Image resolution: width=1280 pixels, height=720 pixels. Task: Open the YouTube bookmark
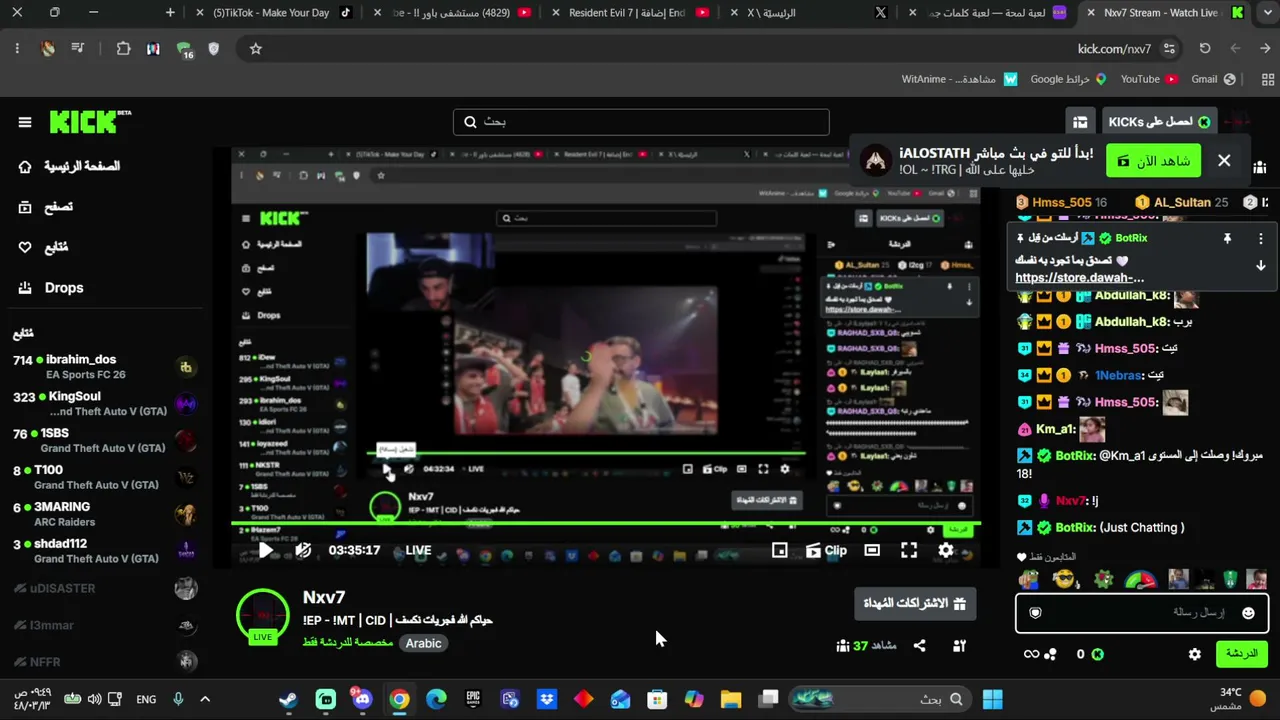coord(1149,79)
